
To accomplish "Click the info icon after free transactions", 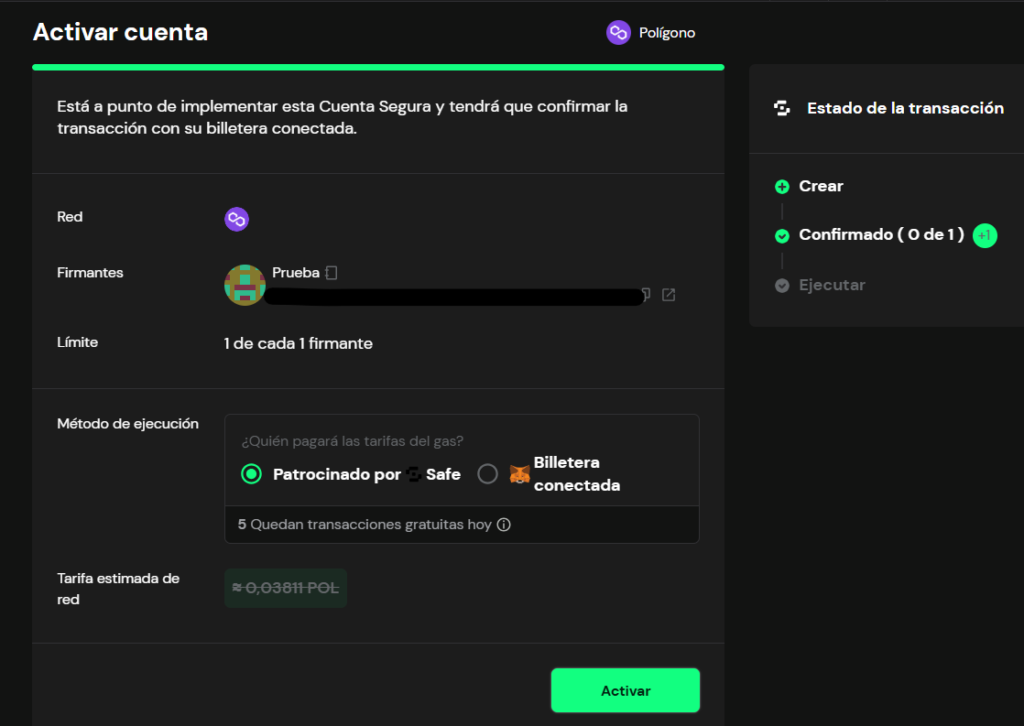I will pyautogui.click(x=504, y=524).
